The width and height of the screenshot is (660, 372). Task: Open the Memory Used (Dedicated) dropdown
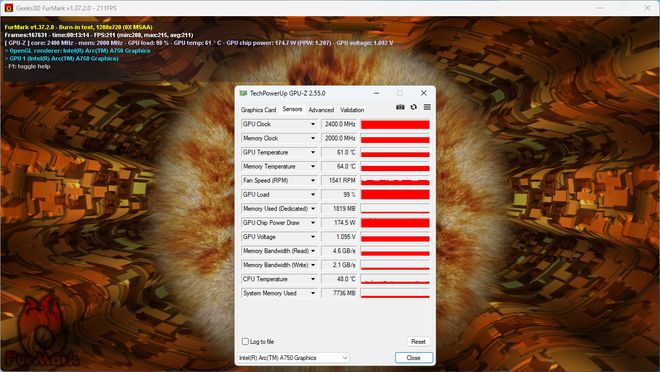[x=313, y=209]
